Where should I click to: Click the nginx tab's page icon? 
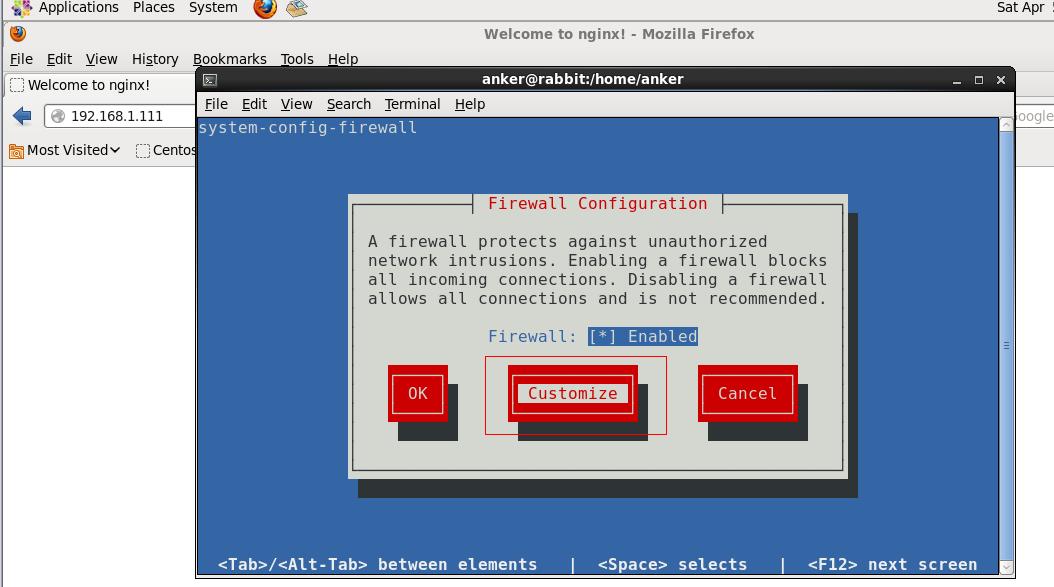point(17,85)
